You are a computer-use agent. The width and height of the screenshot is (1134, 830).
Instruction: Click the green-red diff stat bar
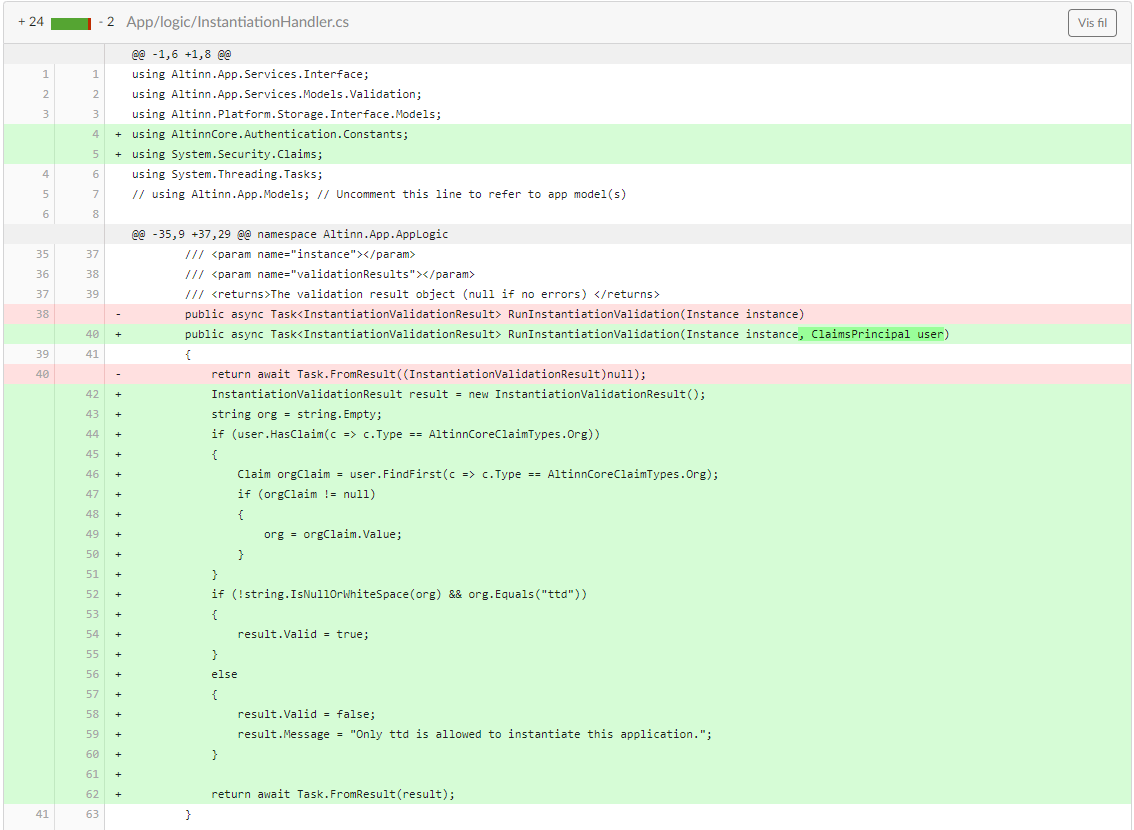pos(71,24)
